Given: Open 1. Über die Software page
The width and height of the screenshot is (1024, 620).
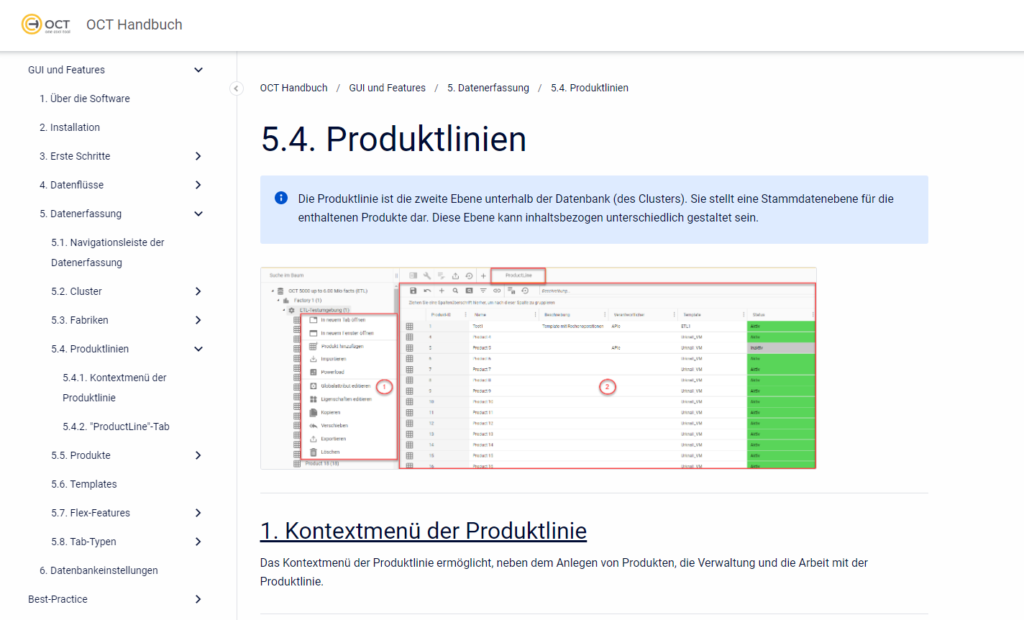Looking at the screenshot, I should pyautogui.click(x=84, y=99).
